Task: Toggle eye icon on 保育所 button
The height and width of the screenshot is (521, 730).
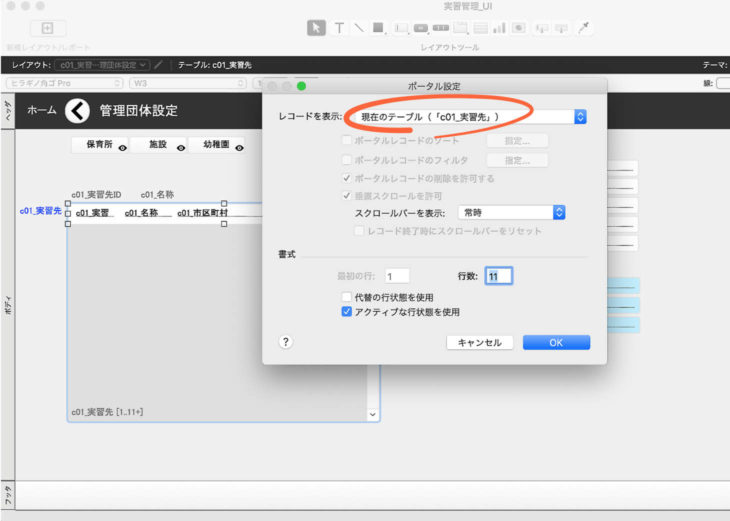Action: [122, 147]
